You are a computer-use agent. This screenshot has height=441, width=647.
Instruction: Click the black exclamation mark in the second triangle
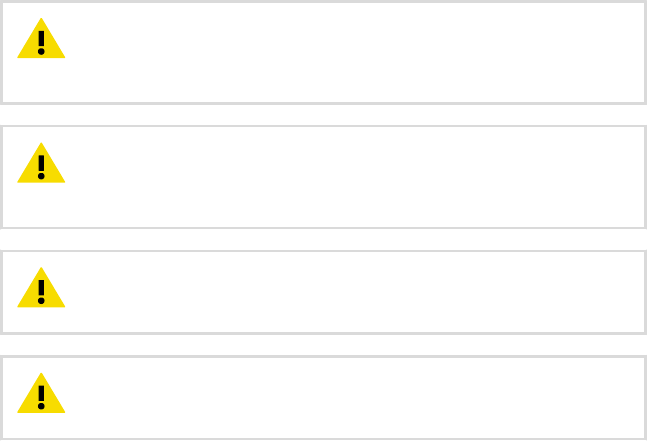coord(41,167)
